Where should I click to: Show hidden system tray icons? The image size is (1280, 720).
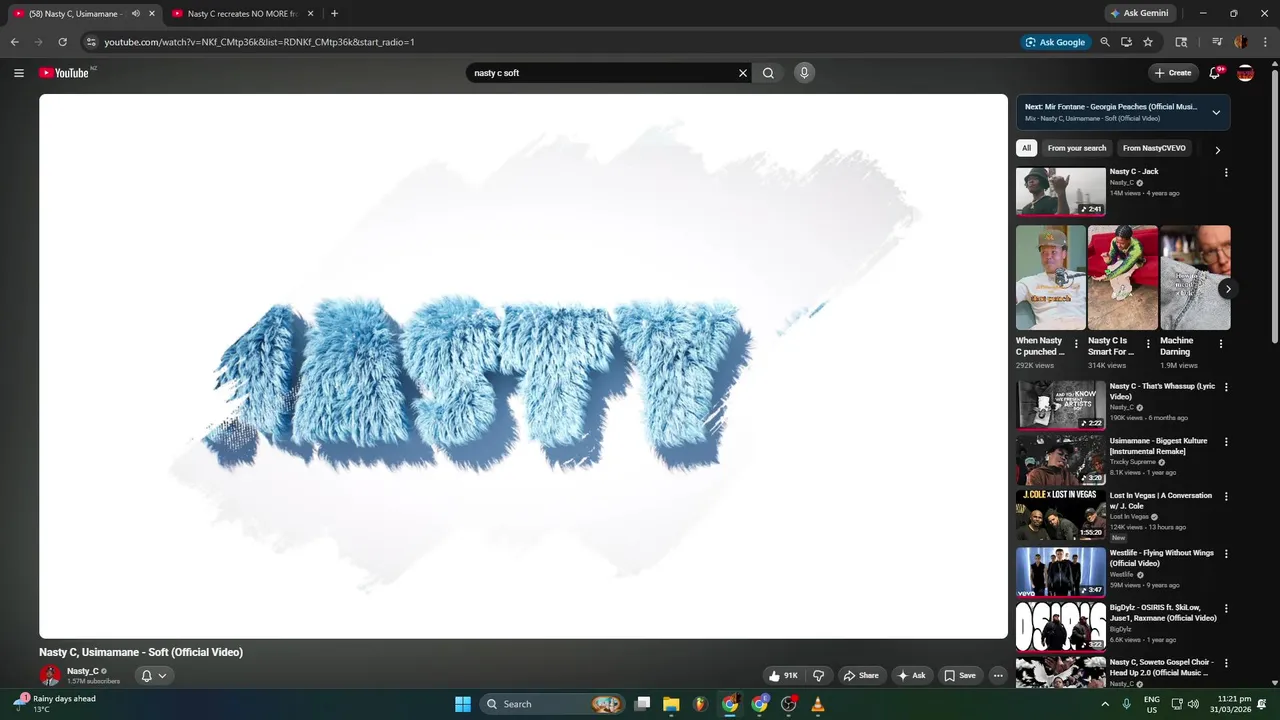(1105, 704)
